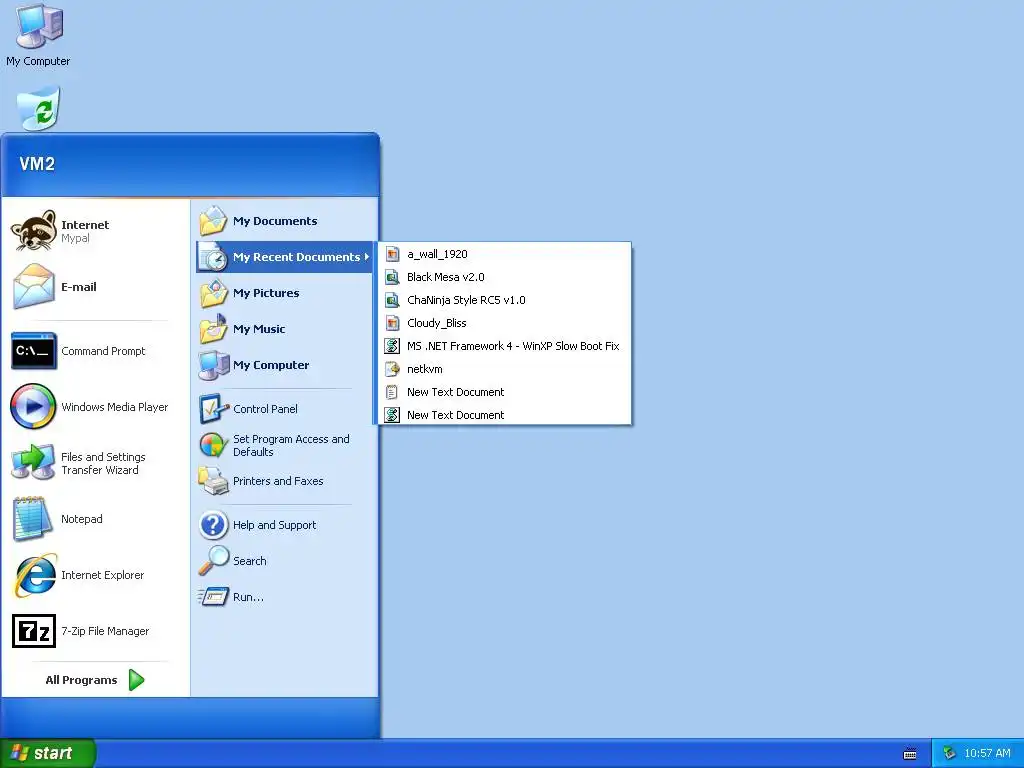The width and height of the screenshot is (1024, 768).
Task: Click Windows Media Player text label
Action: click(x=115, y=407)
